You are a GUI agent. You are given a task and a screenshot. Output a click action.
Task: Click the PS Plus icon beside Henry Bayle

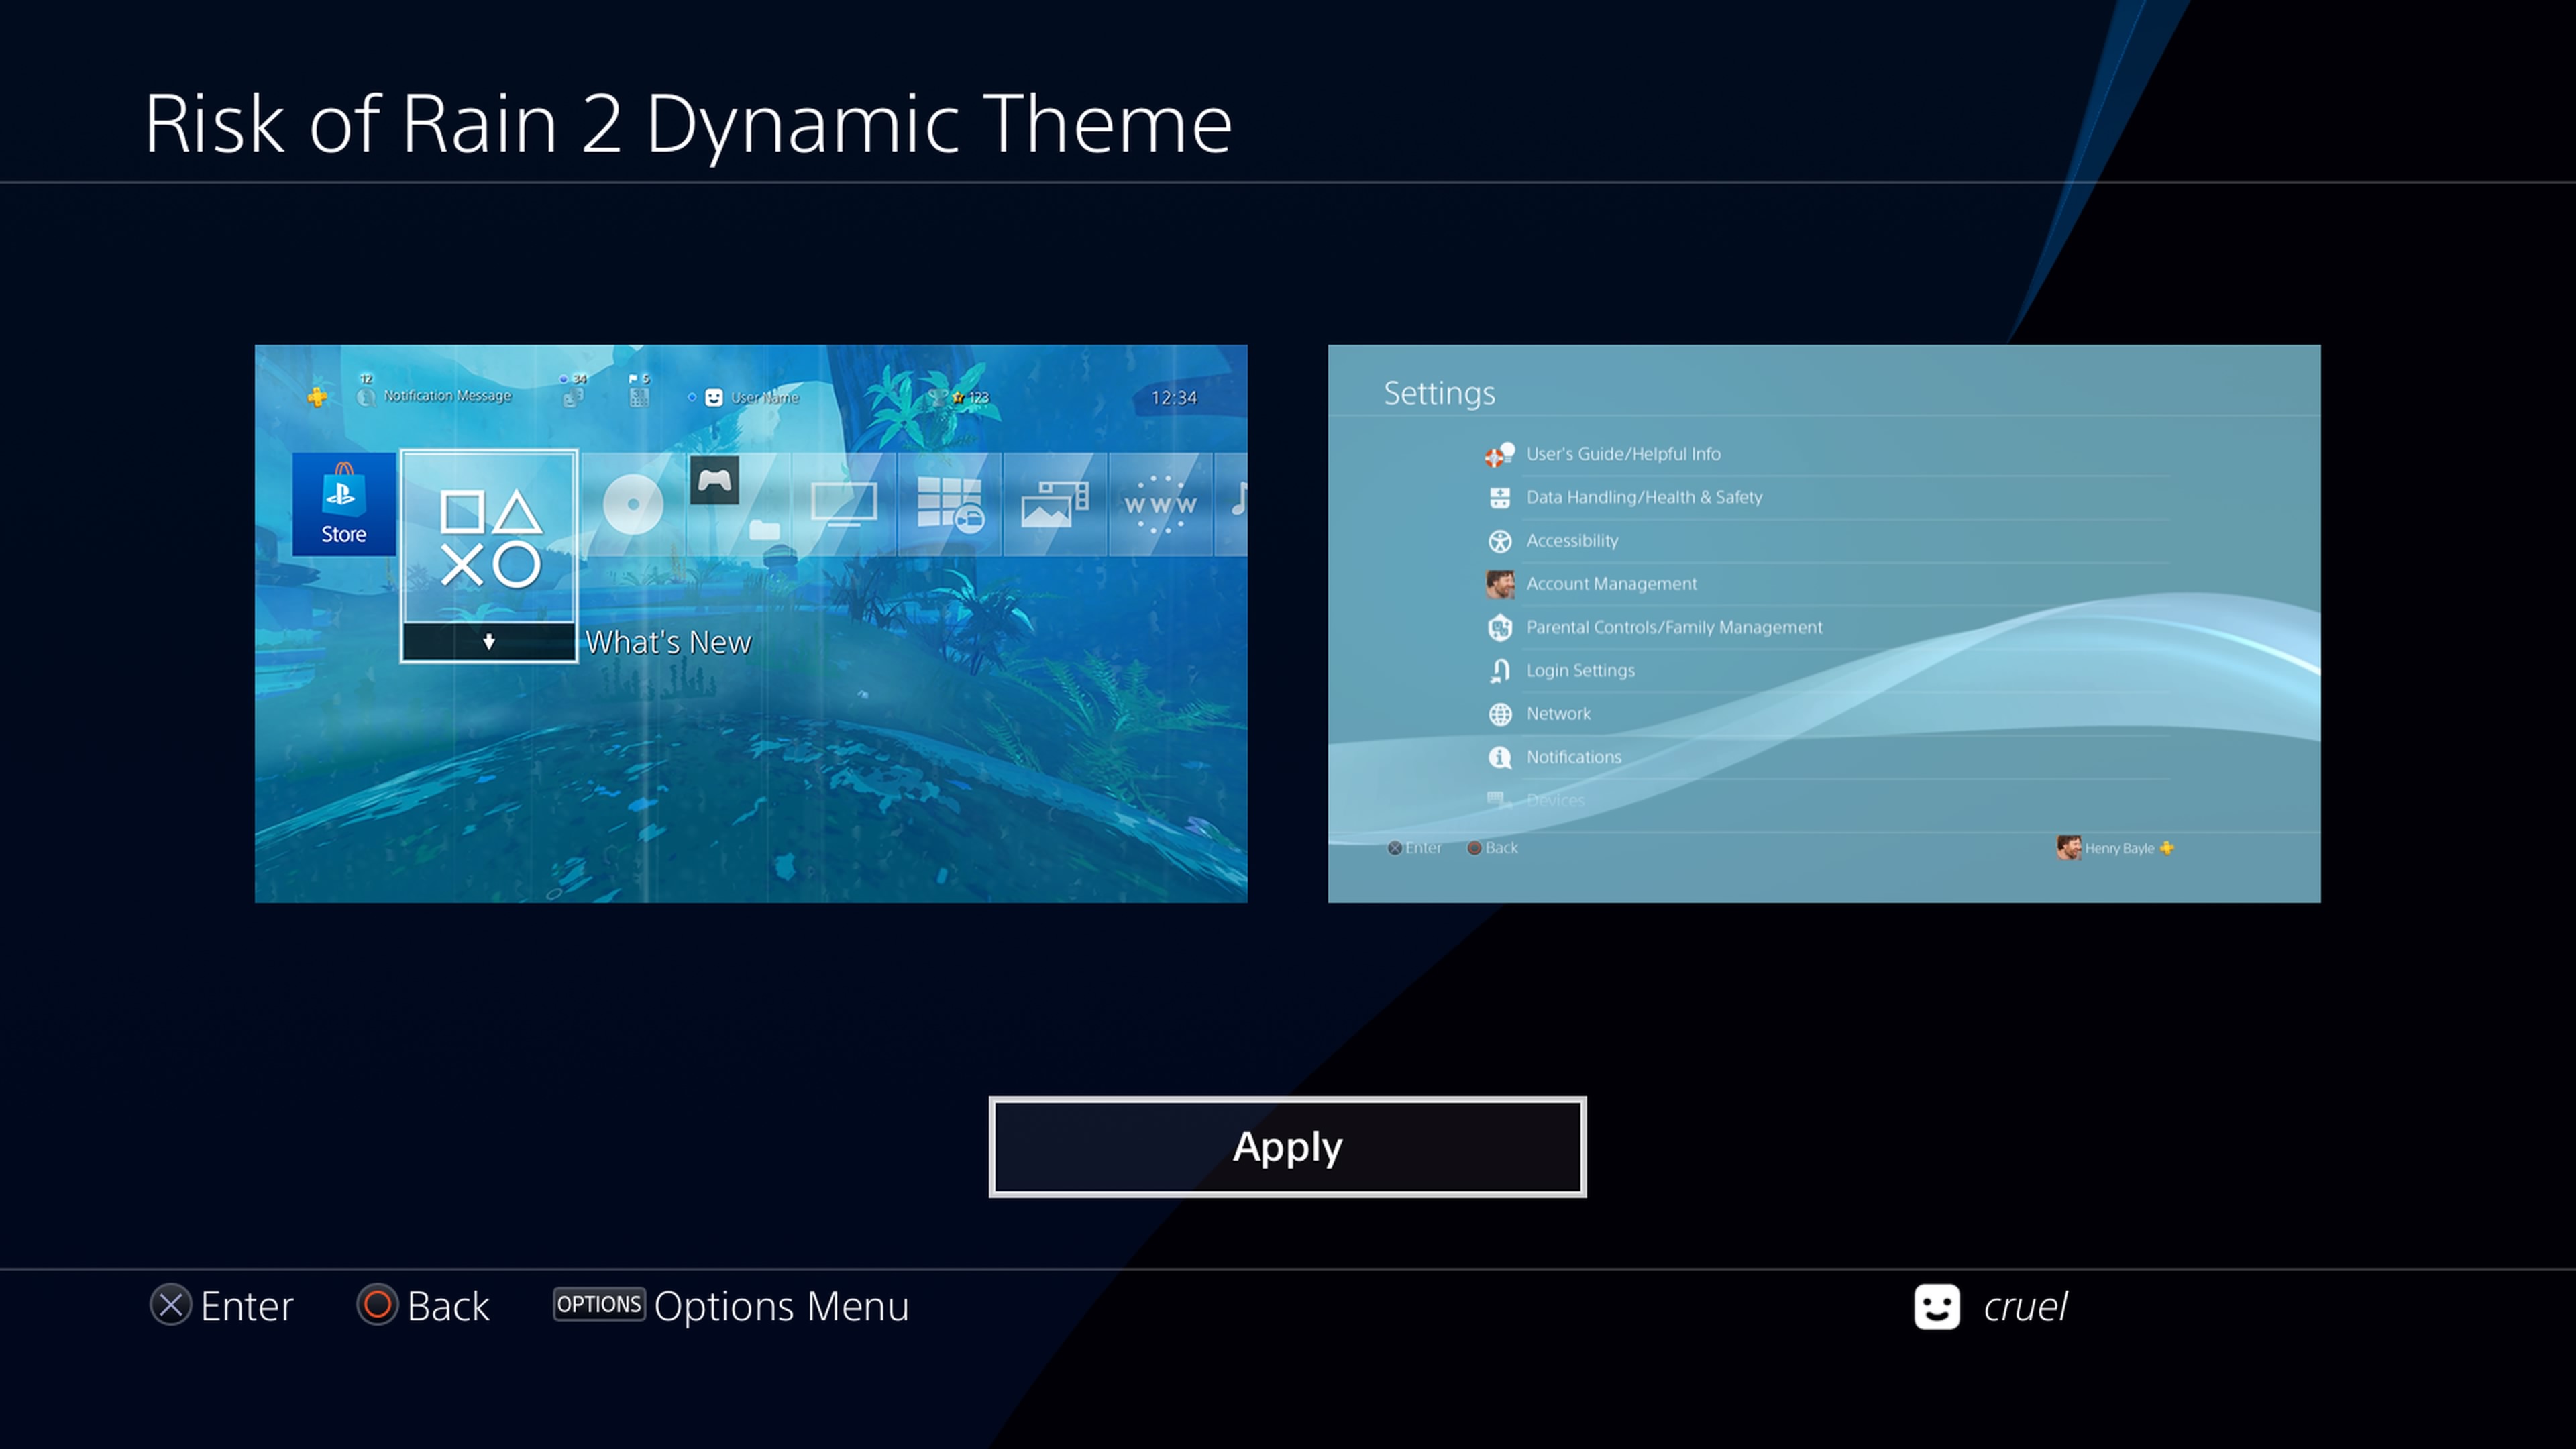2166,848
